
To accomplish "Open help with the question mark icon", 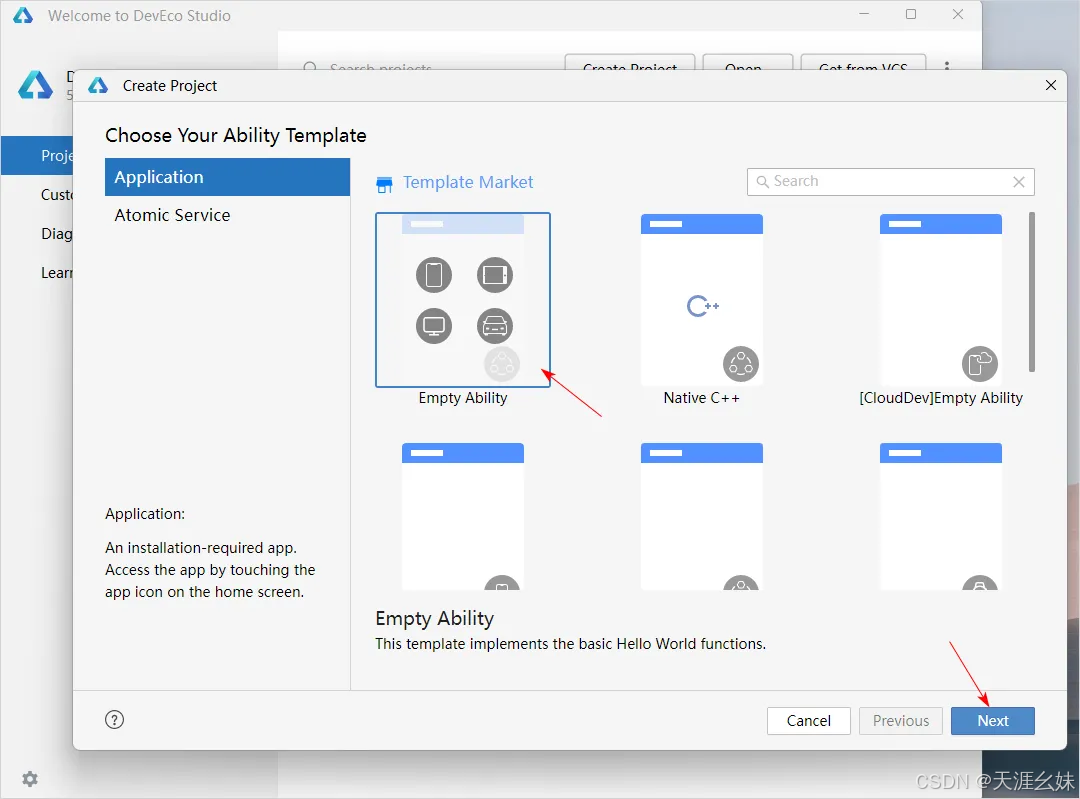I will (x=114, y=720).
